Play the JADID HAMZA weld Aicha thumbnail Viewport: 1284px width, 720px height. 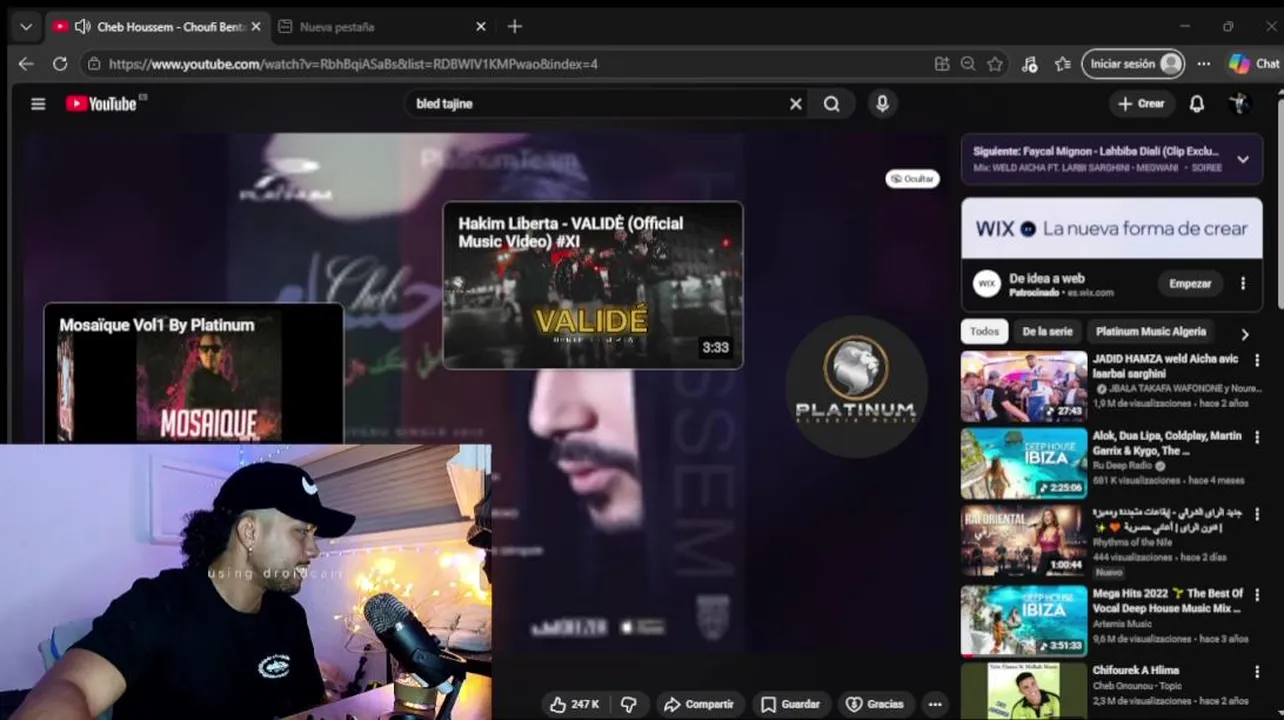[1024, 386]
